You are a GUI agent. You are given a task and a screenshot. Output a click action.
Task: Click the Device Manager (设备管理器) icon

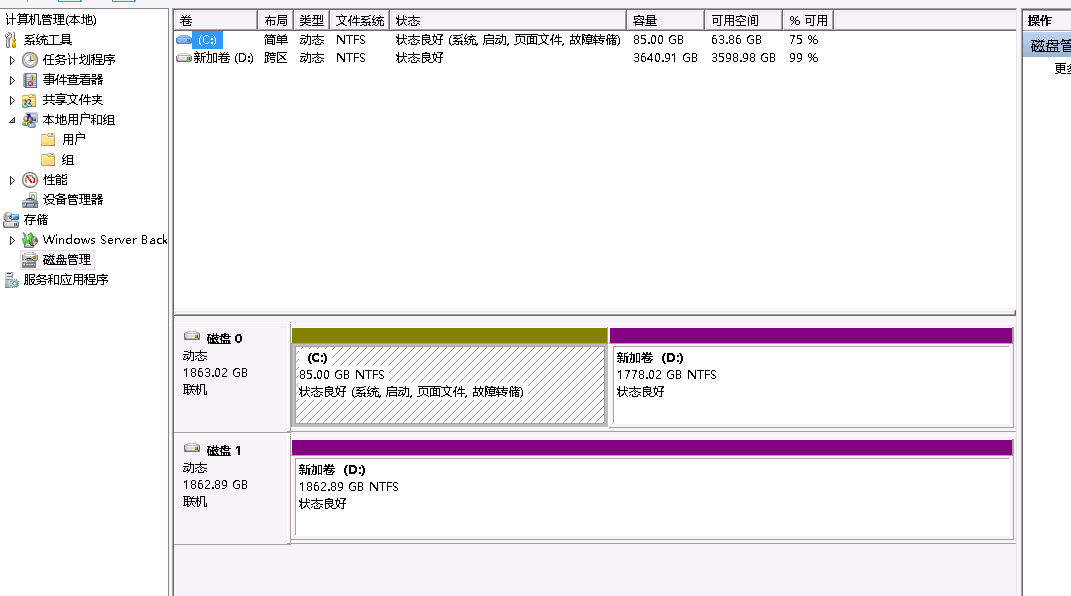29,200
